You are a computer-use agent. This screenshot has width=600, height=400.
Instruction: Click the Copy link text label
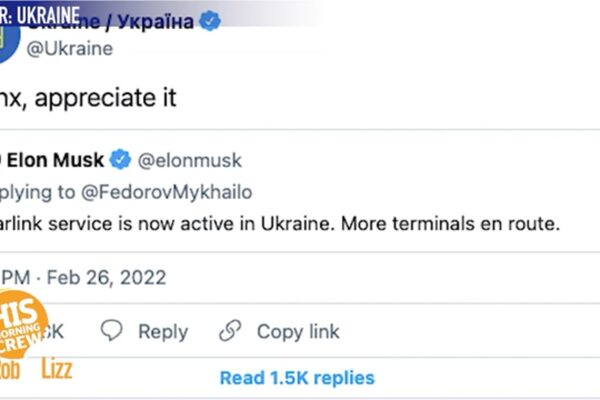coord(298,331)
